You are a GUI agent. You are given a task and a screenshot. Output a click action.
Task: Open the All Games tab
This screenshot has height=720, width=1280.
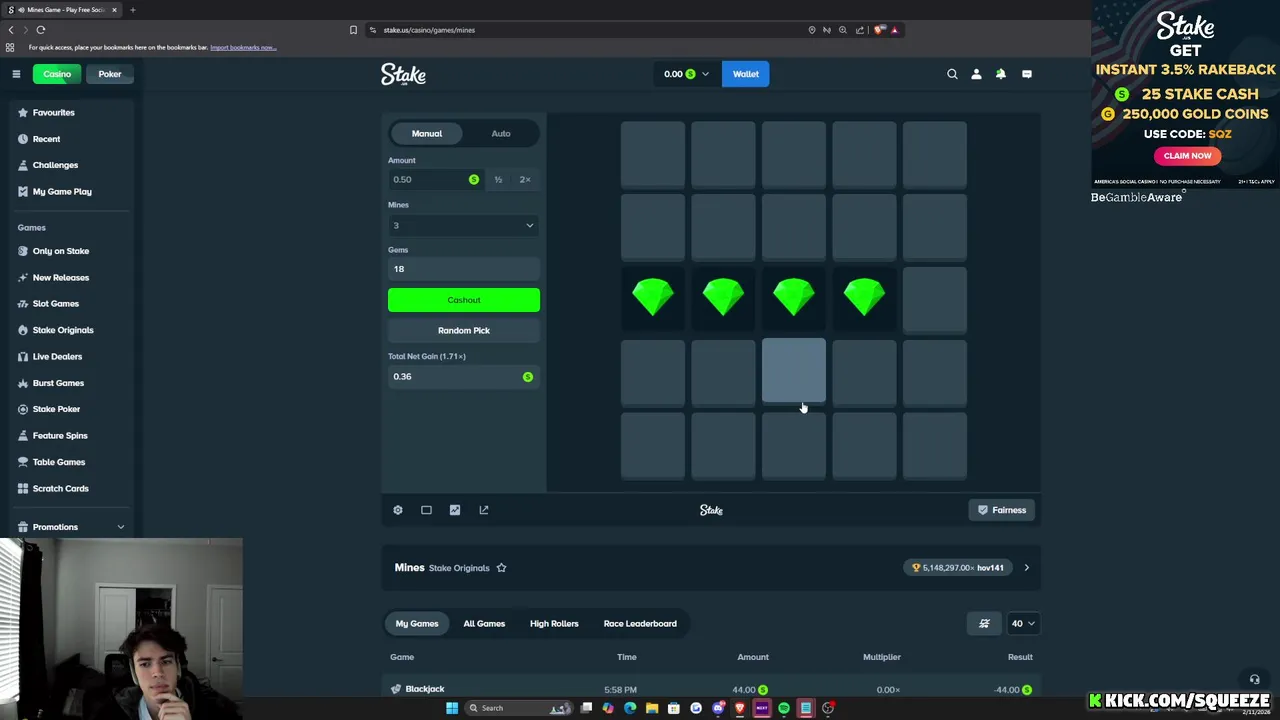click(484, 623)
